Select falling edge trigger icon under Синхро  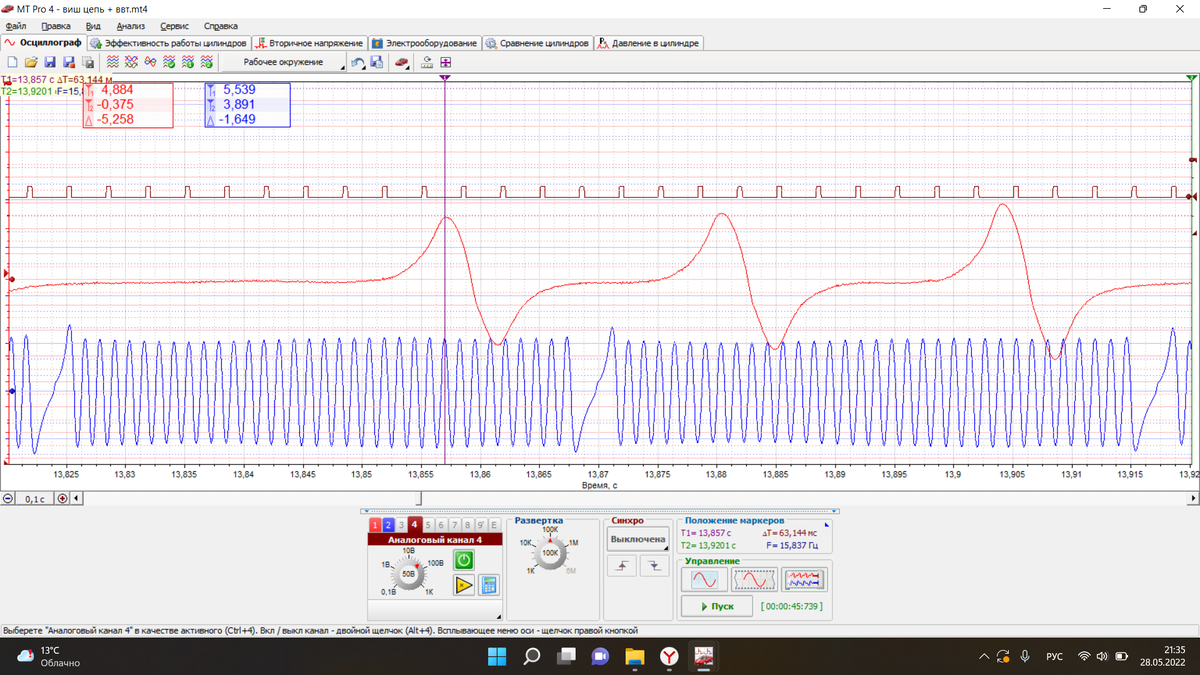pos(655,565)
